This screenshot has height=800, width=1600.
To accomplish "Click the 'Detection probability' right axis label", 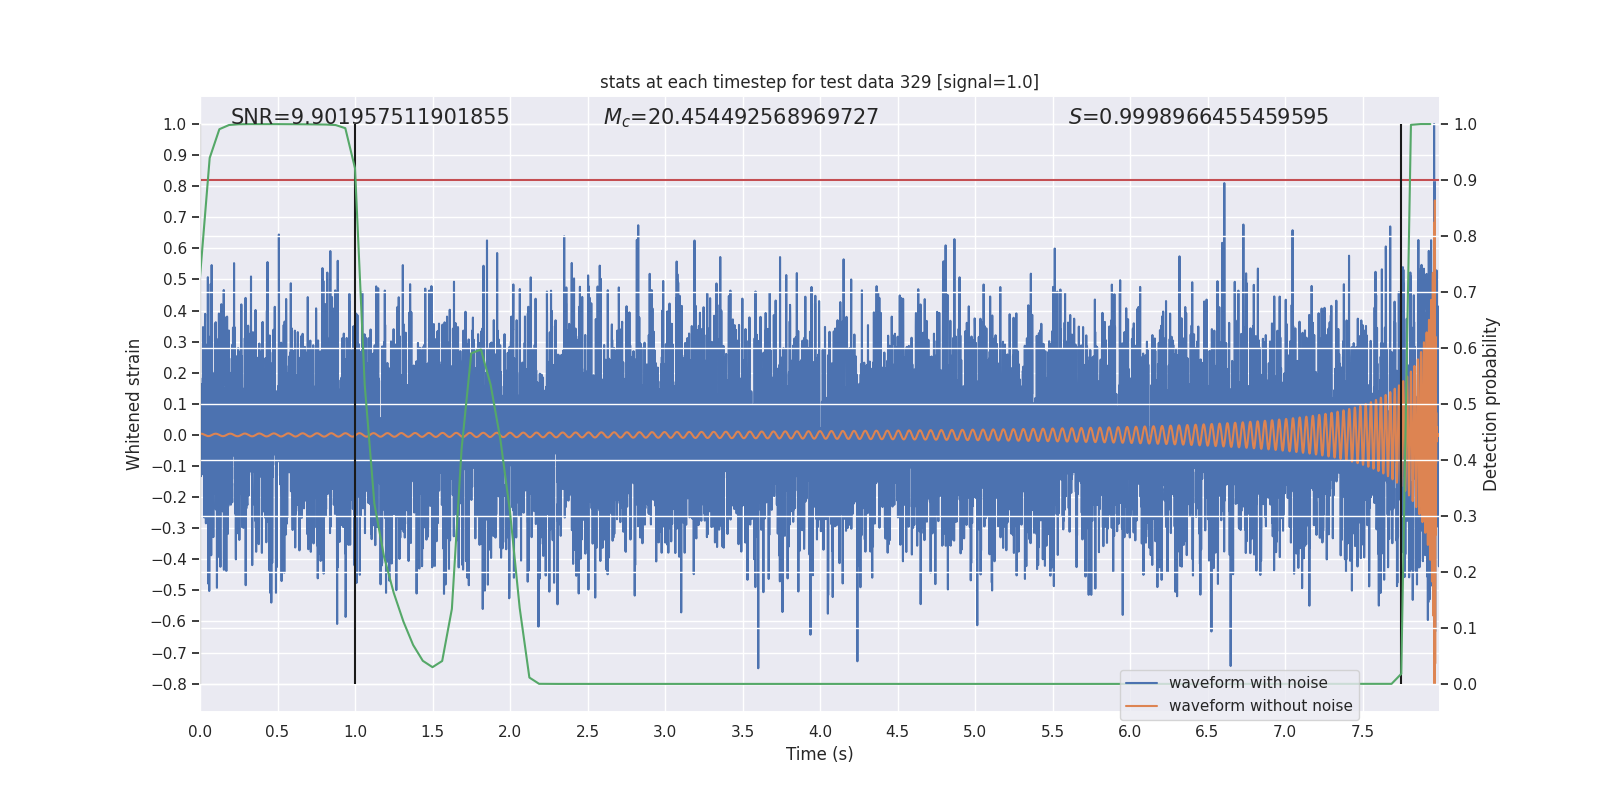I will click(x=1491, y=404).
